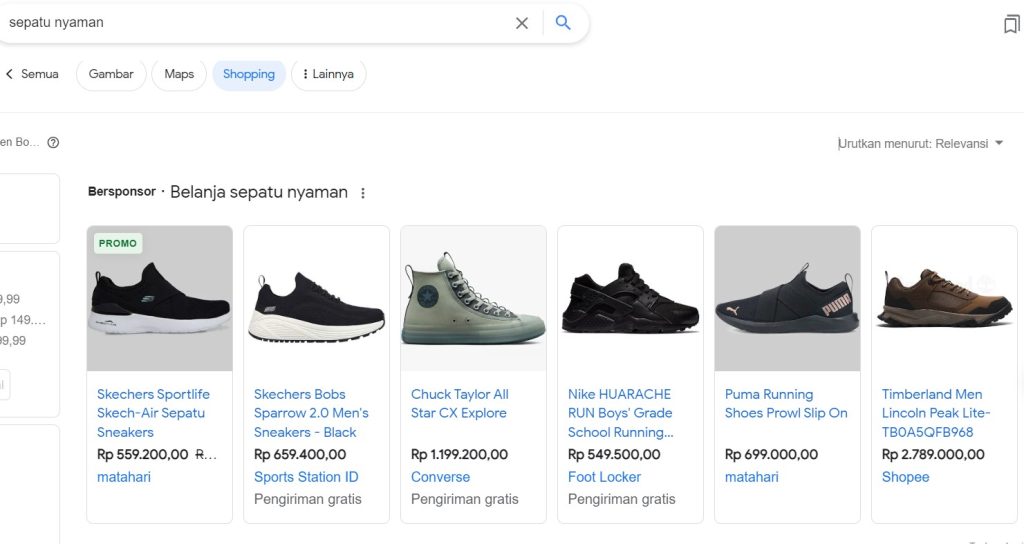The height and width of the screenshot is (544, 1024).
Task: Visit the Sports Station ID store link
Action: [306, 477]
